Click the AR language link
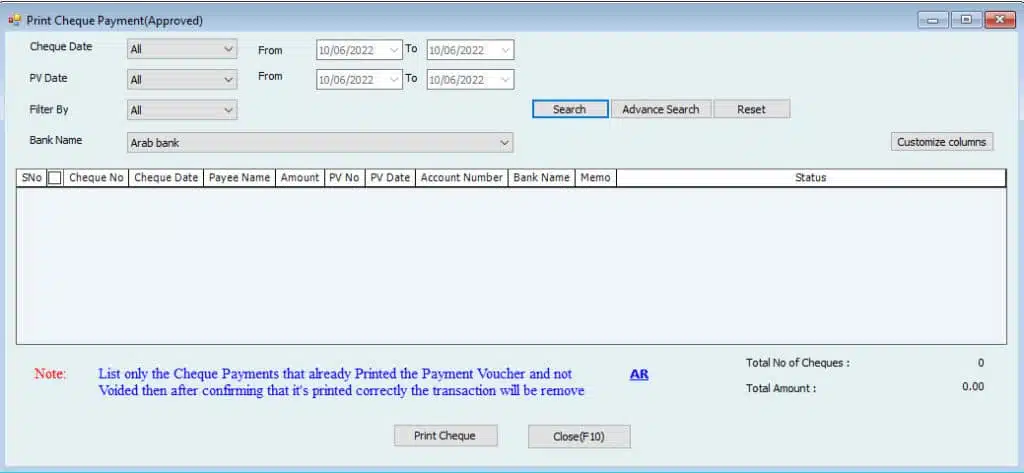 pos(639,374)
